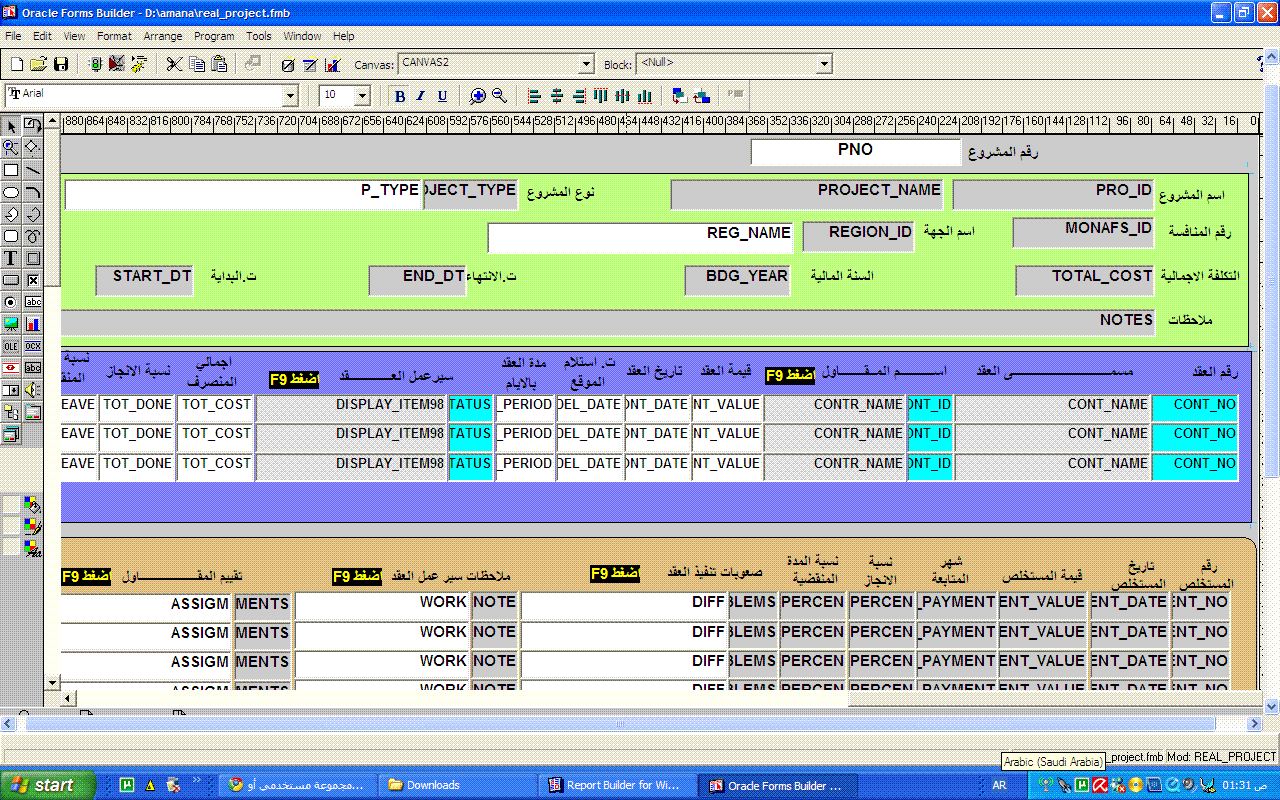
Task: Pick the Ellipse tool
Action: pyautogui.click(x=11, y=192)
